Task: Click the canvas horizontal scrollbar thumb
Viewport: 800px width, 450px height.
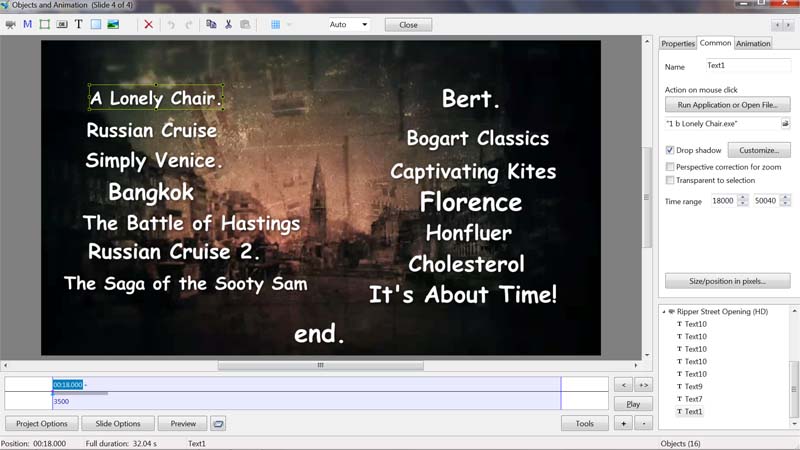Action: pyautogui.click(x=320, y=365)
